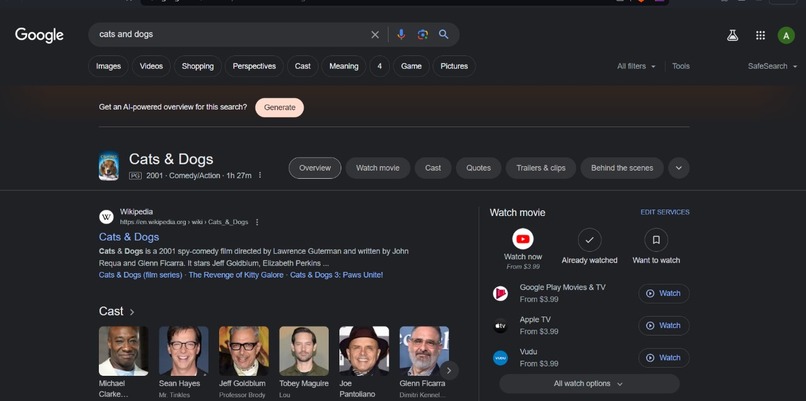The height and width of the screenshot is (401, 806).
Task: Add movie to Want to watch
Action: (x=656, y=240)
